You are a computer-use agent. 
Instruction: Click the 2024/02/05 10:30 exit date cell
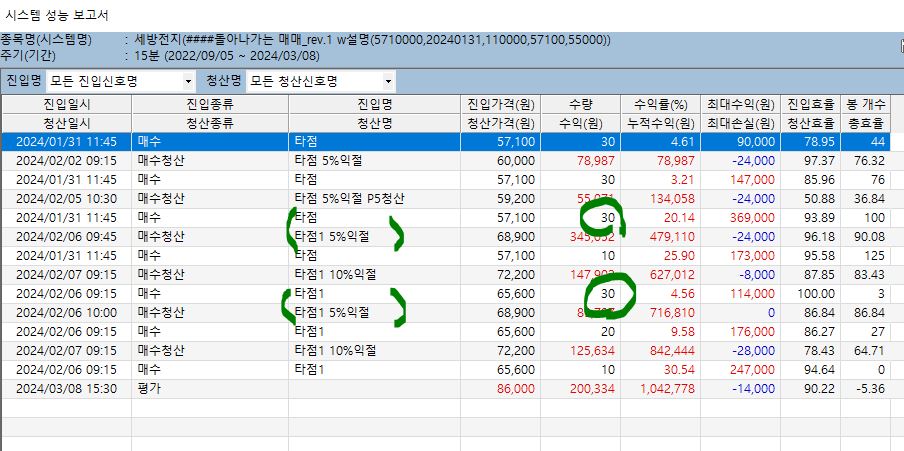pyautogui.click(x=65, y=198)
